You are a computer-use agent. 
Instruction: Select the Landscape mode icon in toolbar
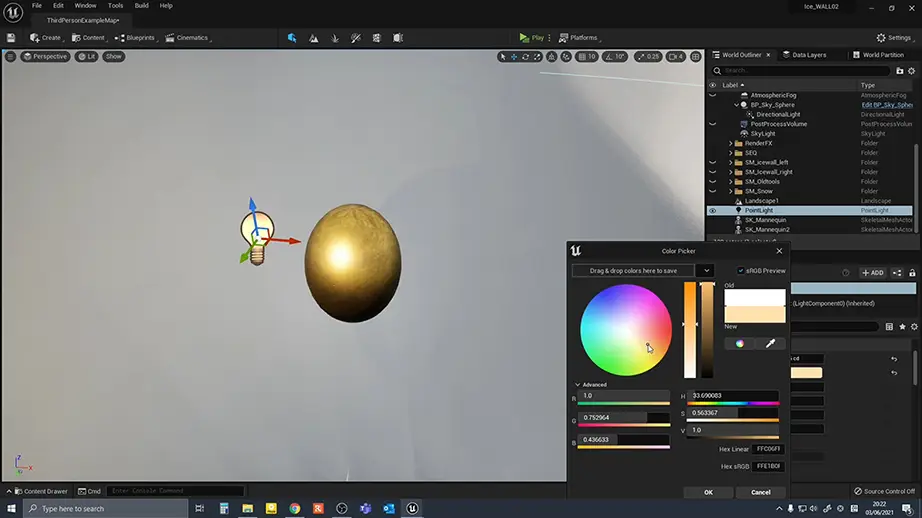[314, 38]
